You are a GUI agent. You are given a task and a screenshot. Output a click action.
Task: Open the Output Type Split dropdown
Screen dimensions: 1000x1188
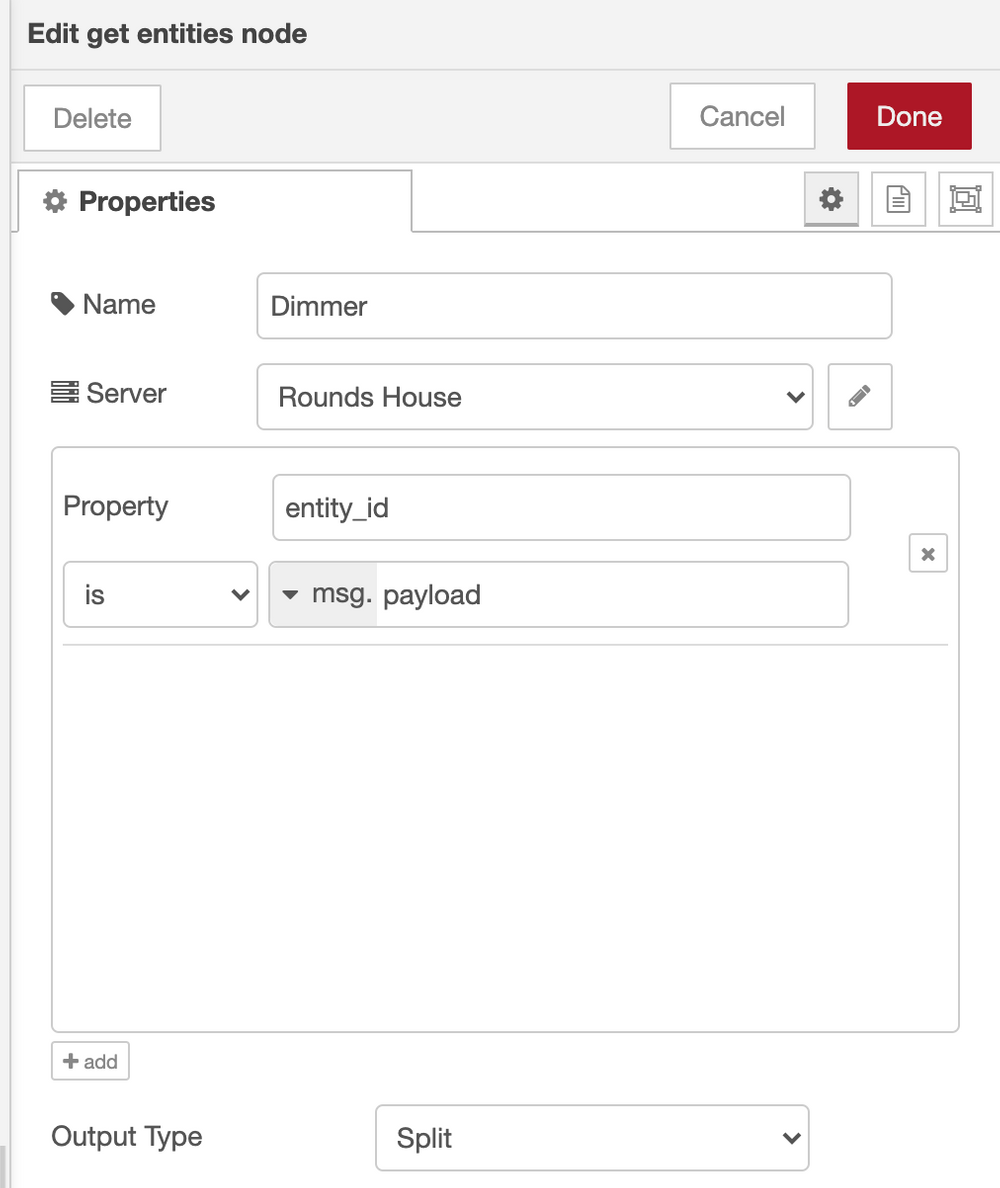click(x=591, y=1137)
